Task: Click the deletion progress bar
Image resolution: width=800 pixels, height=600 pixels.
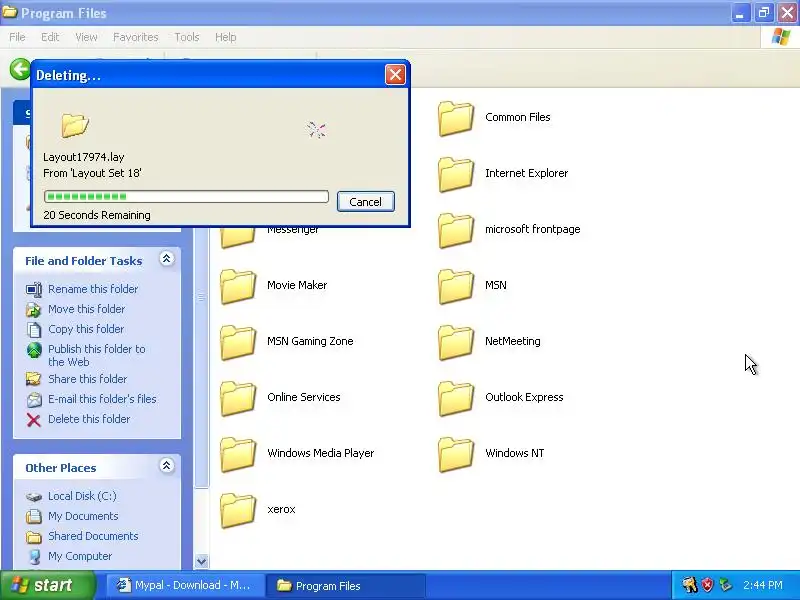Action: pyautogui.click(x=186, y=196)
